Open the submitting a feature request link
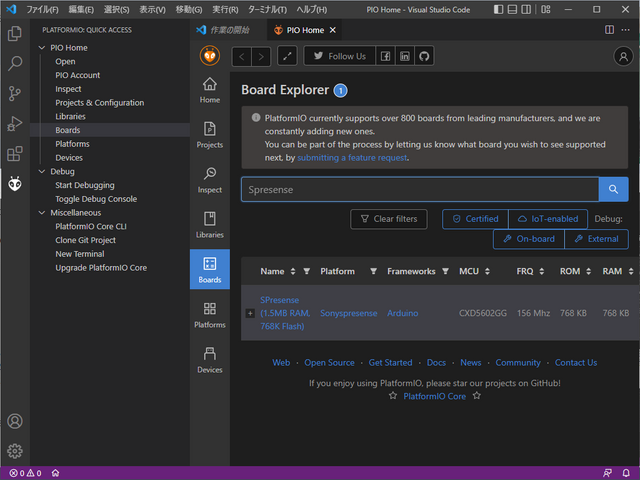This screenshot has height=480, width=640. (x=352, y=157)
